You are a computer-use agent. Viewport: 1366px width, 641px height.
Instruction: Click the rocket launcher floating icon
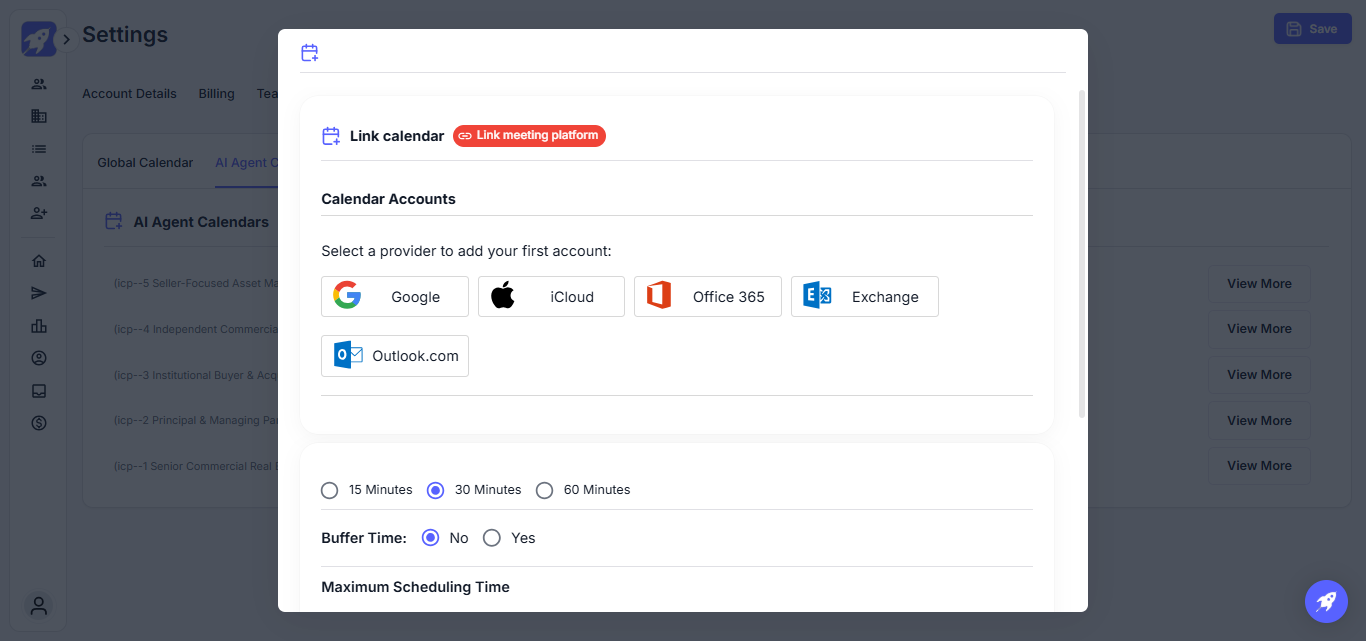pyautogui.click(x=1326, y=601)
